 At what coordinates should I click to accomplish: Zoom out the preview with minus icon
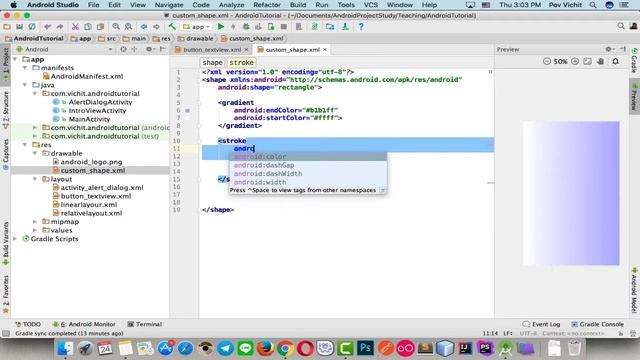point(547,61)
